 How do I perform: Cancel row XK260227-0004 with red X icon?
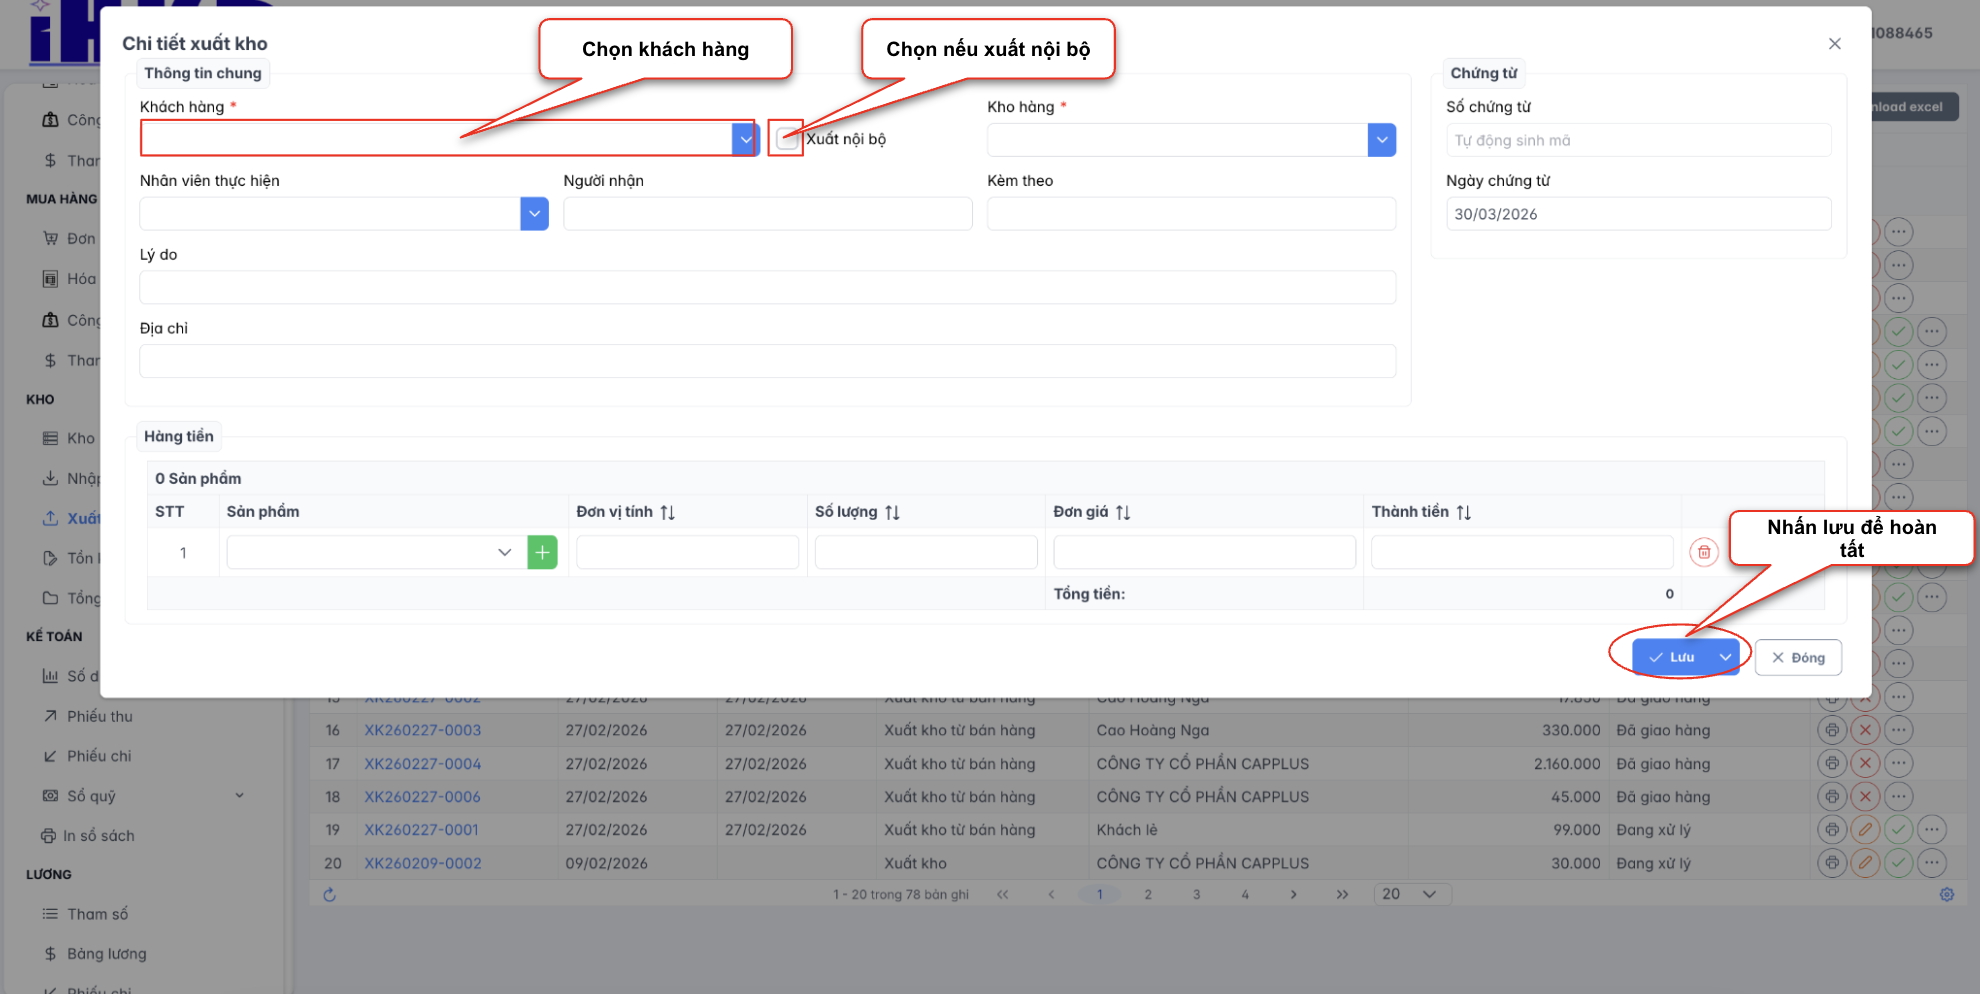[1865, 764]
